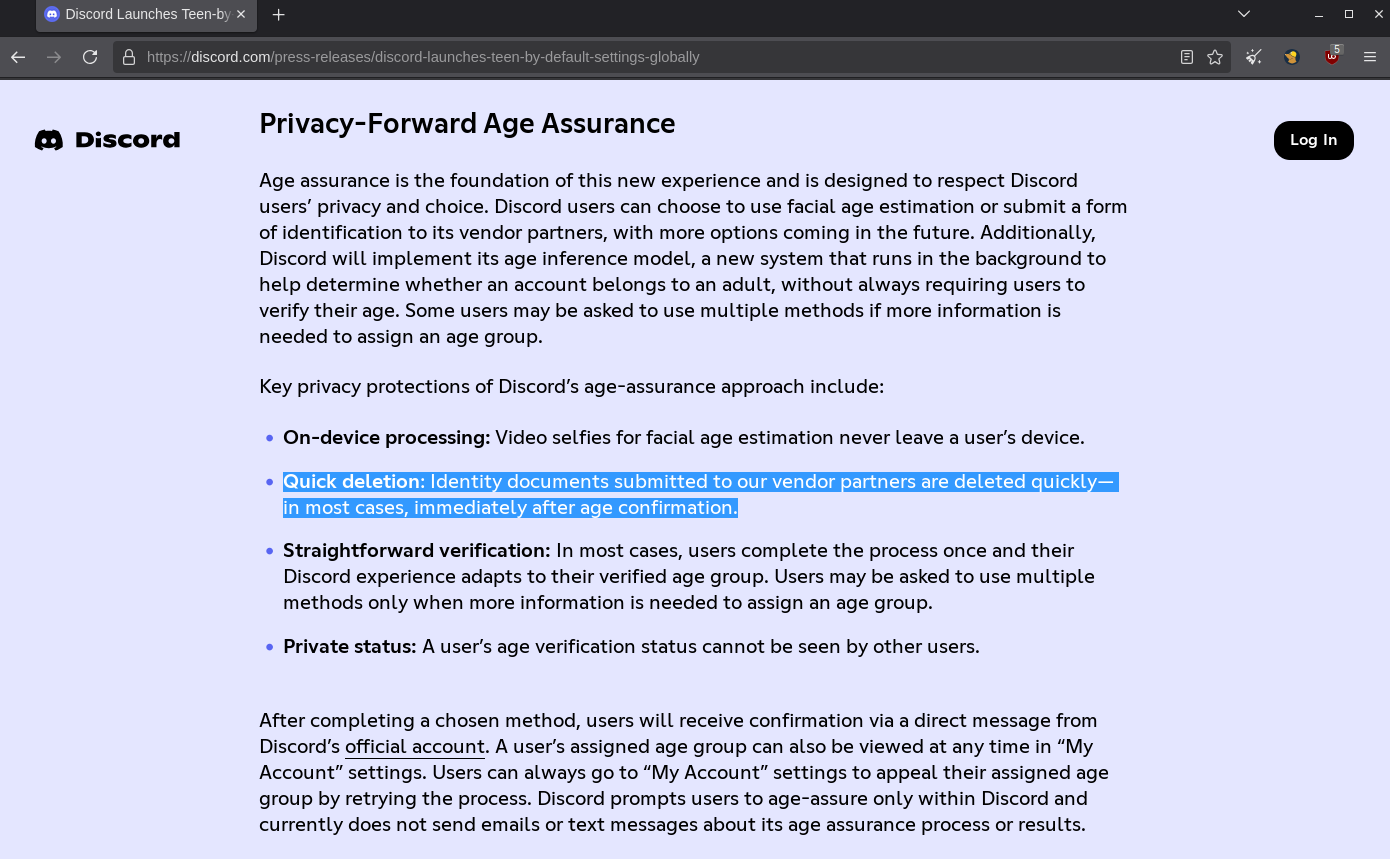This screenshot has height=859, width=1390.
Task: Reload the Discord press release page
Action: [x=90, y=57]
